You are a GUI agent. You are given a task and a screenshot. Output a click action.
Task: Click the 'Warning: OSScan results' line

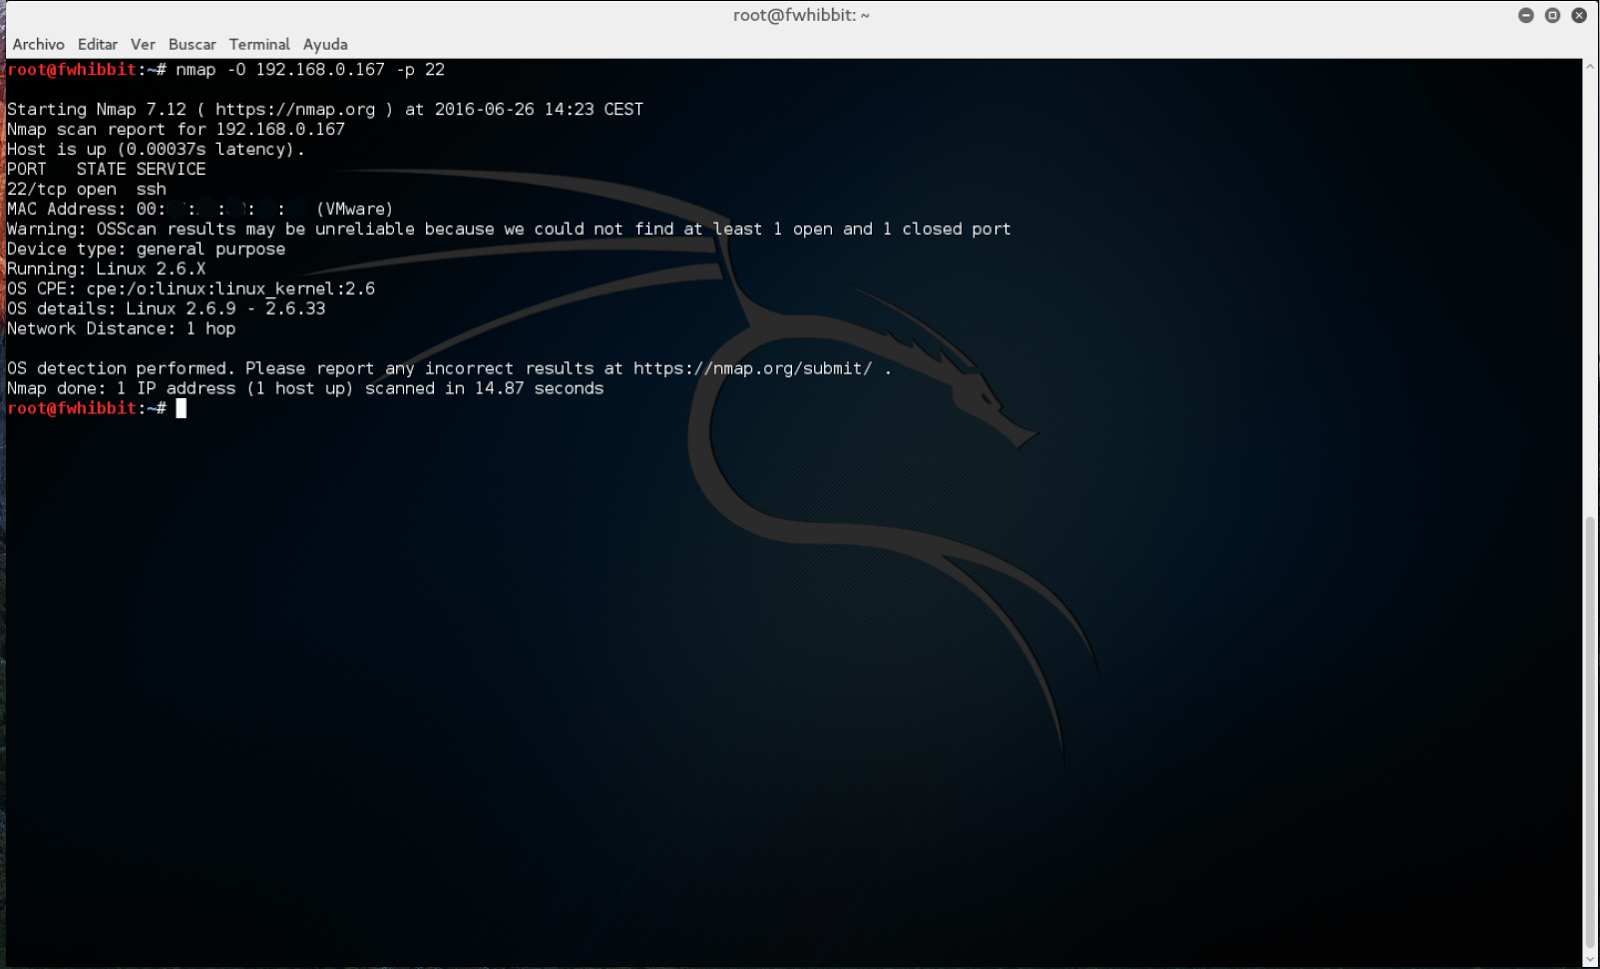pyautogui.click(x=509, y=229)
